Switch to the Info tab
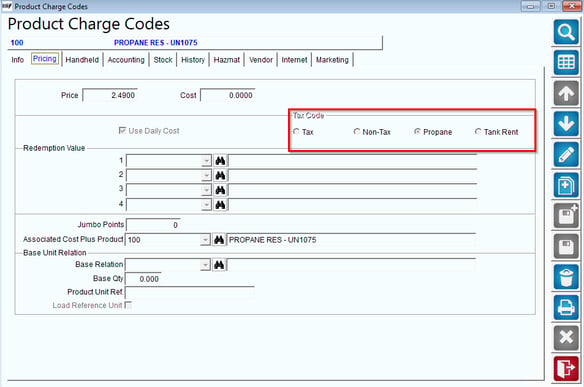The image size is (584, 387). click(x=18, y=60)
